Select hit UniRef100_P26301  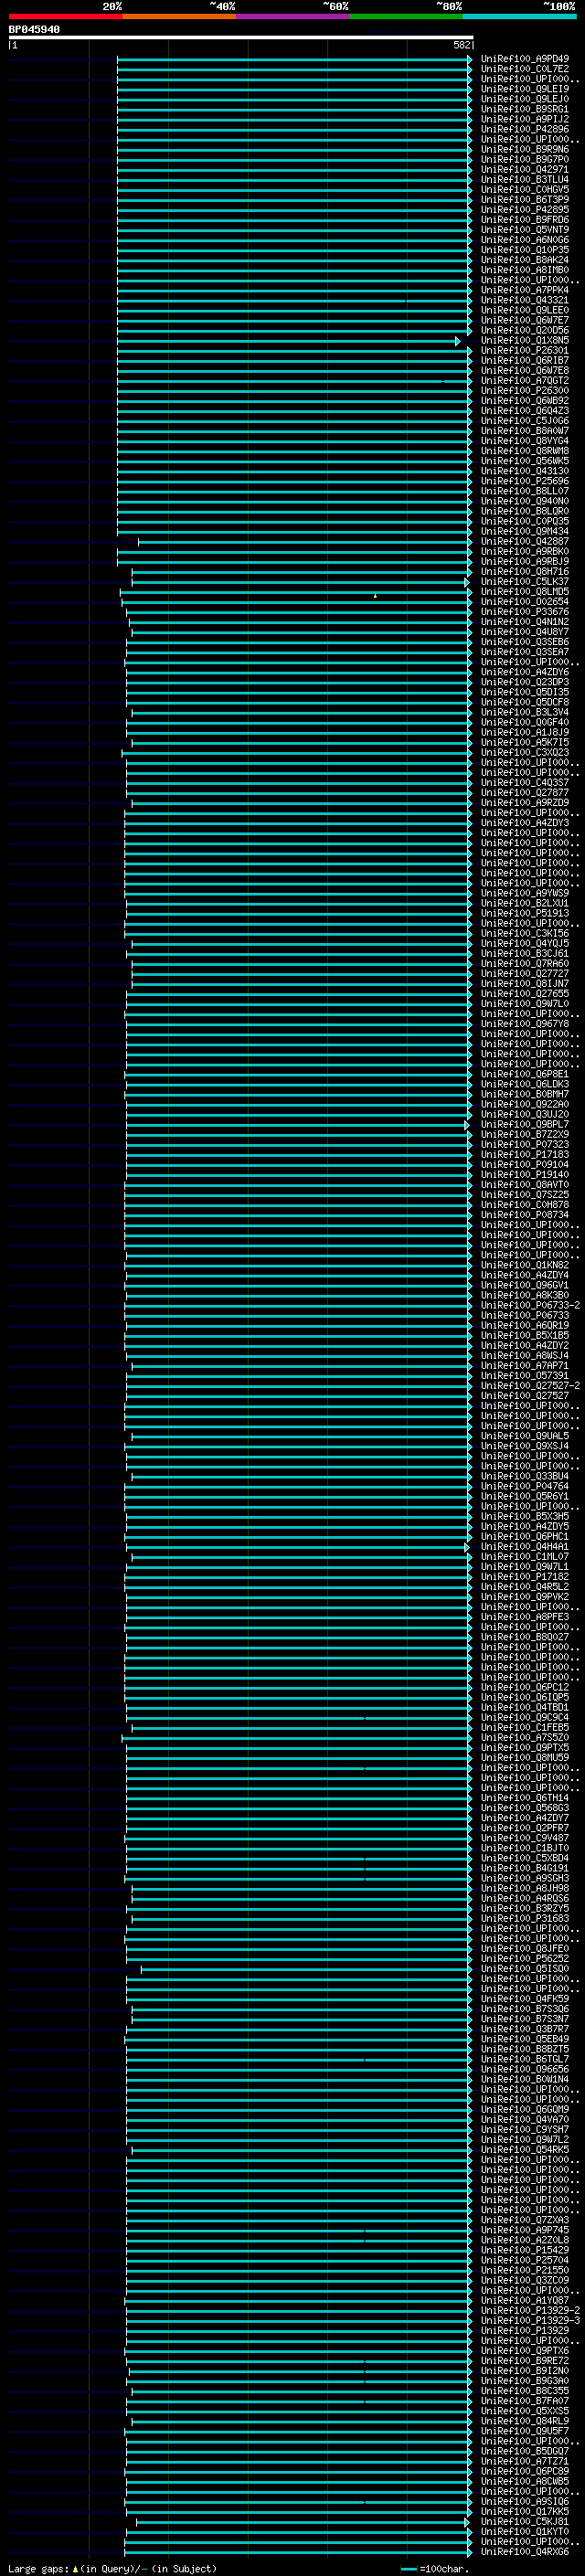click(x=524, y=351)
